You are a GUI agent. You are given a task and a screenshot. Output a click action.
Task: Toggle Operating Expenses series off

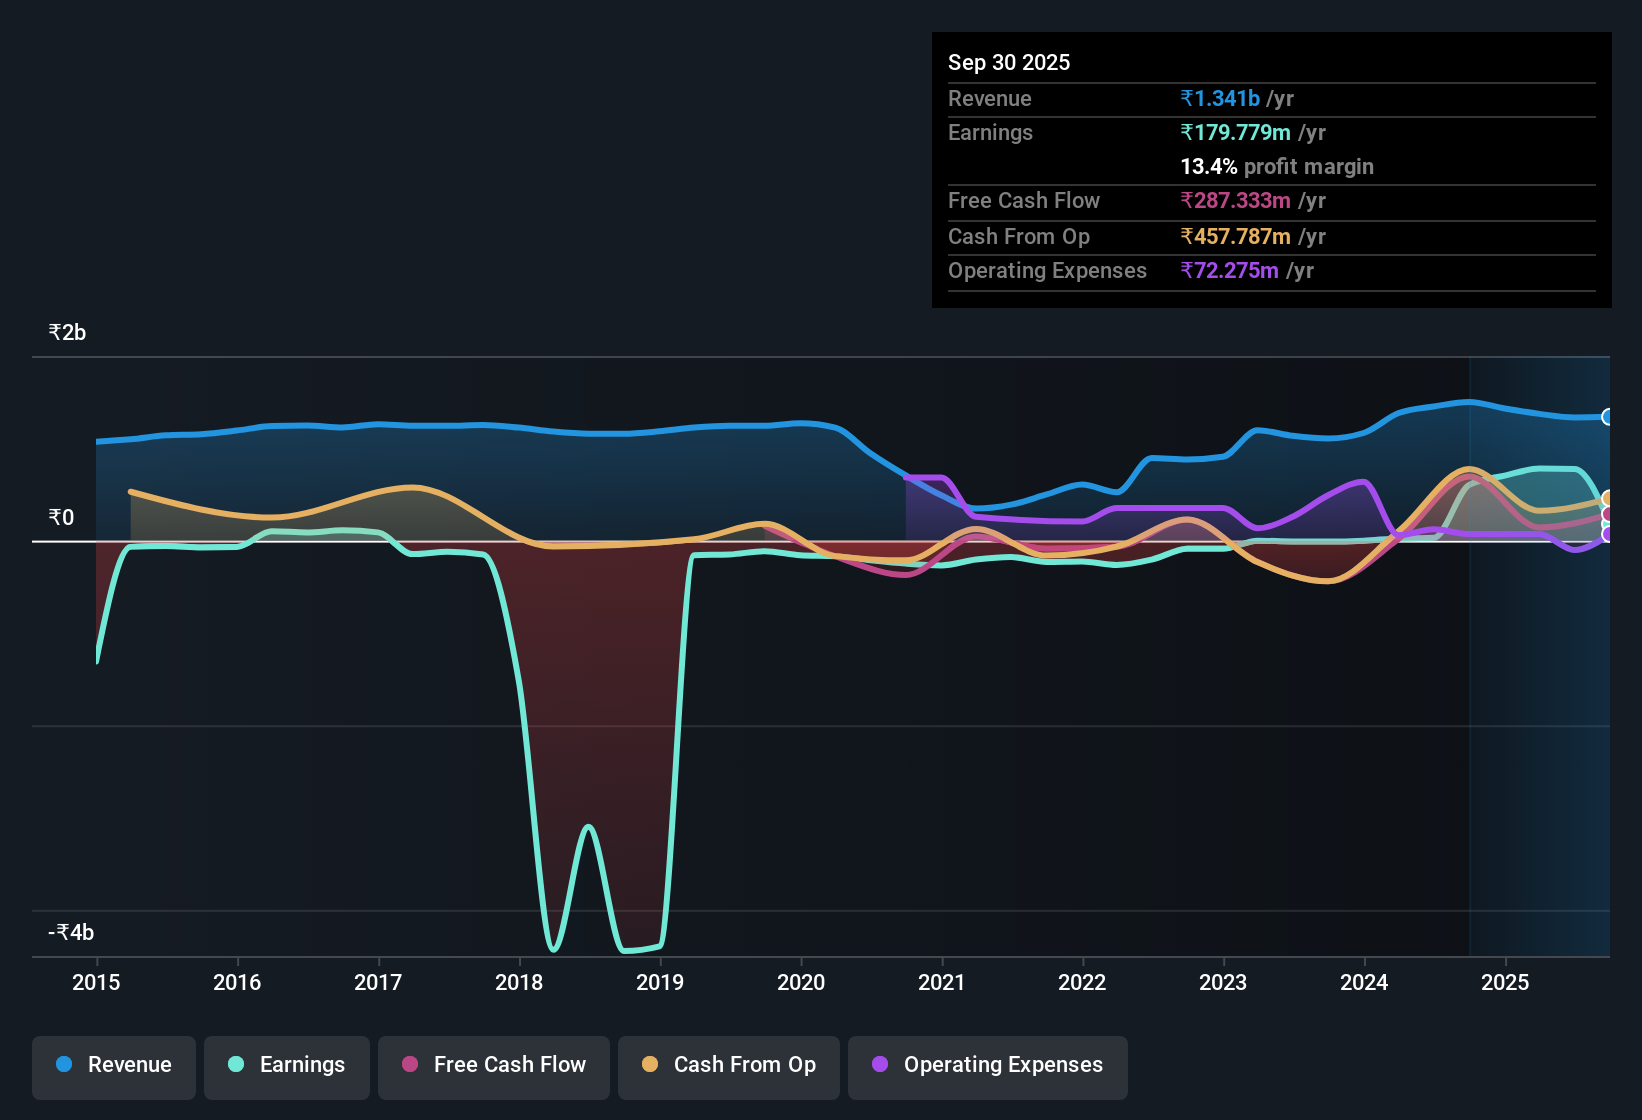tap(987, 1066)
